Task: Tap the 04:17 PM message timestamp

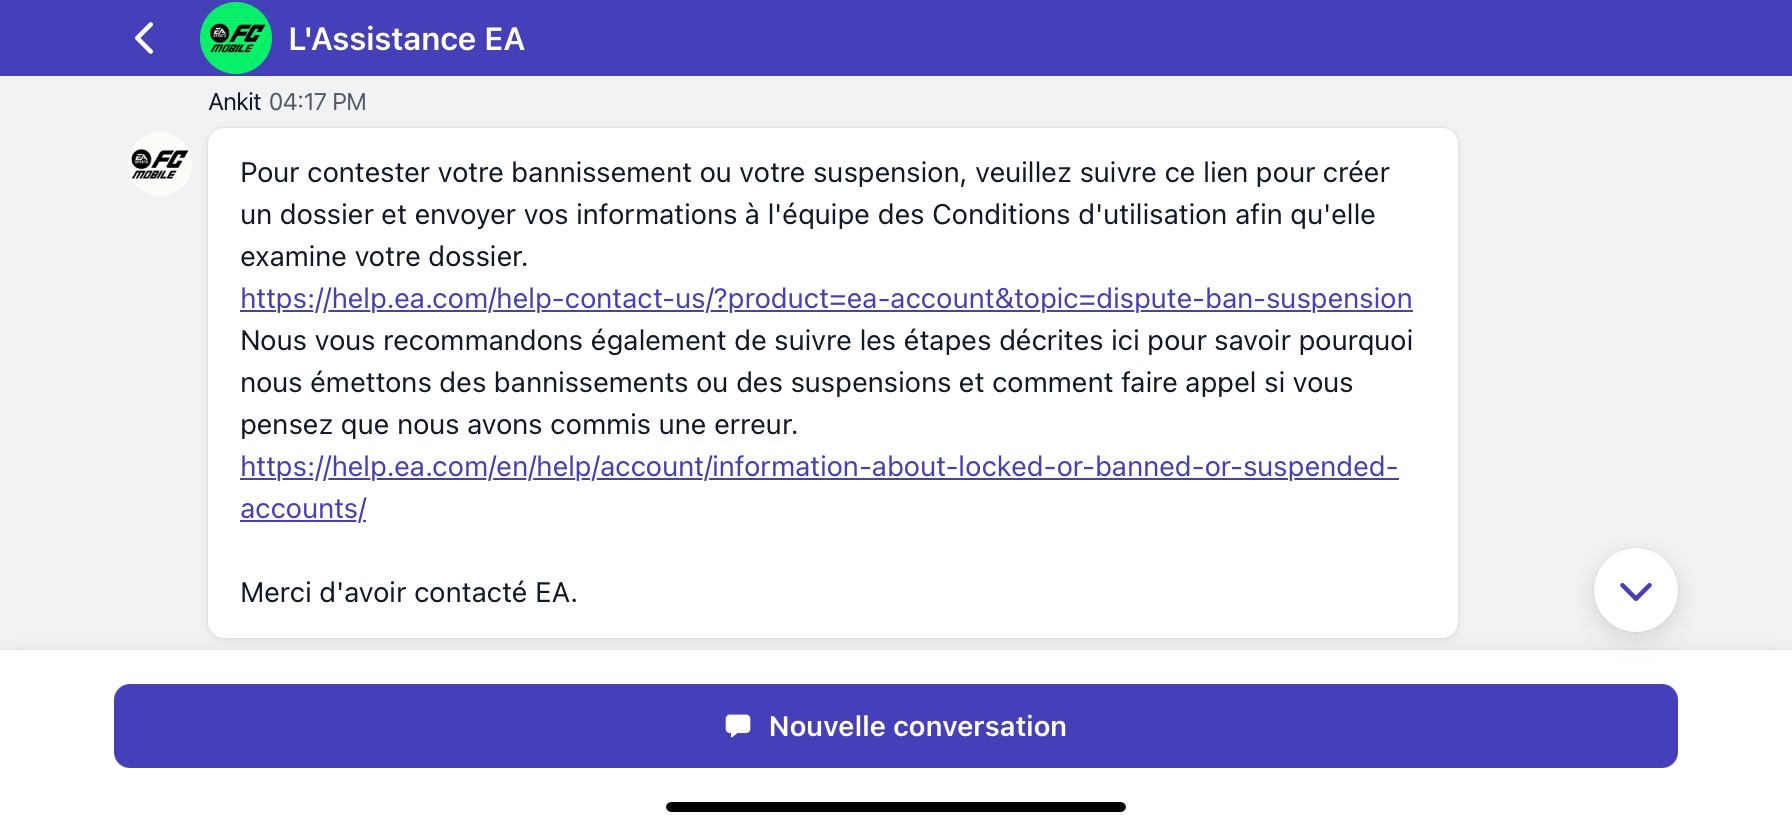Action: (317, 102)
